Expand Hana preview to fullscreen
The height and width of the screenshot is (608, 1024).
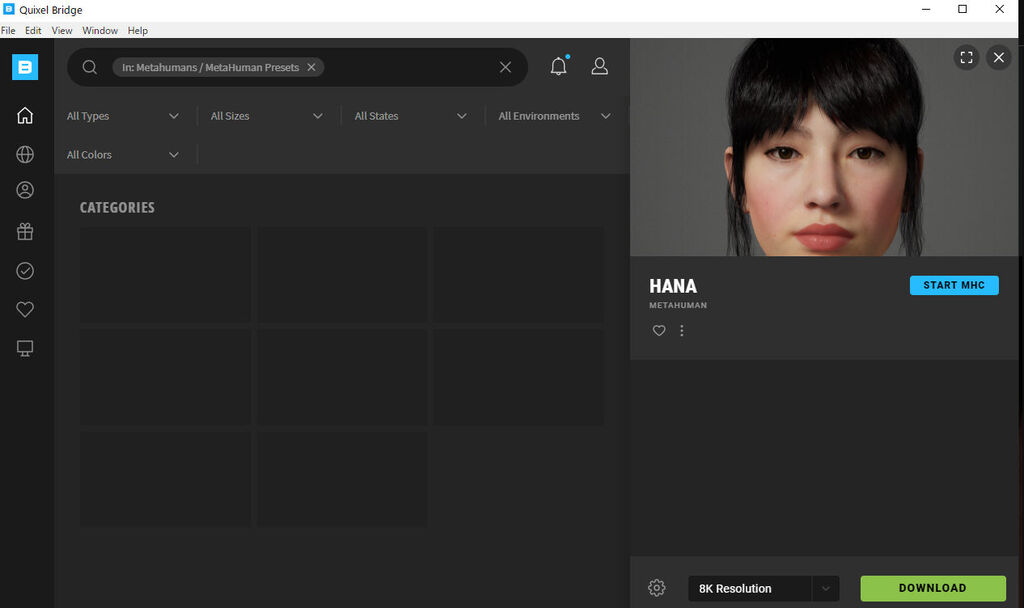click(967, 57)
